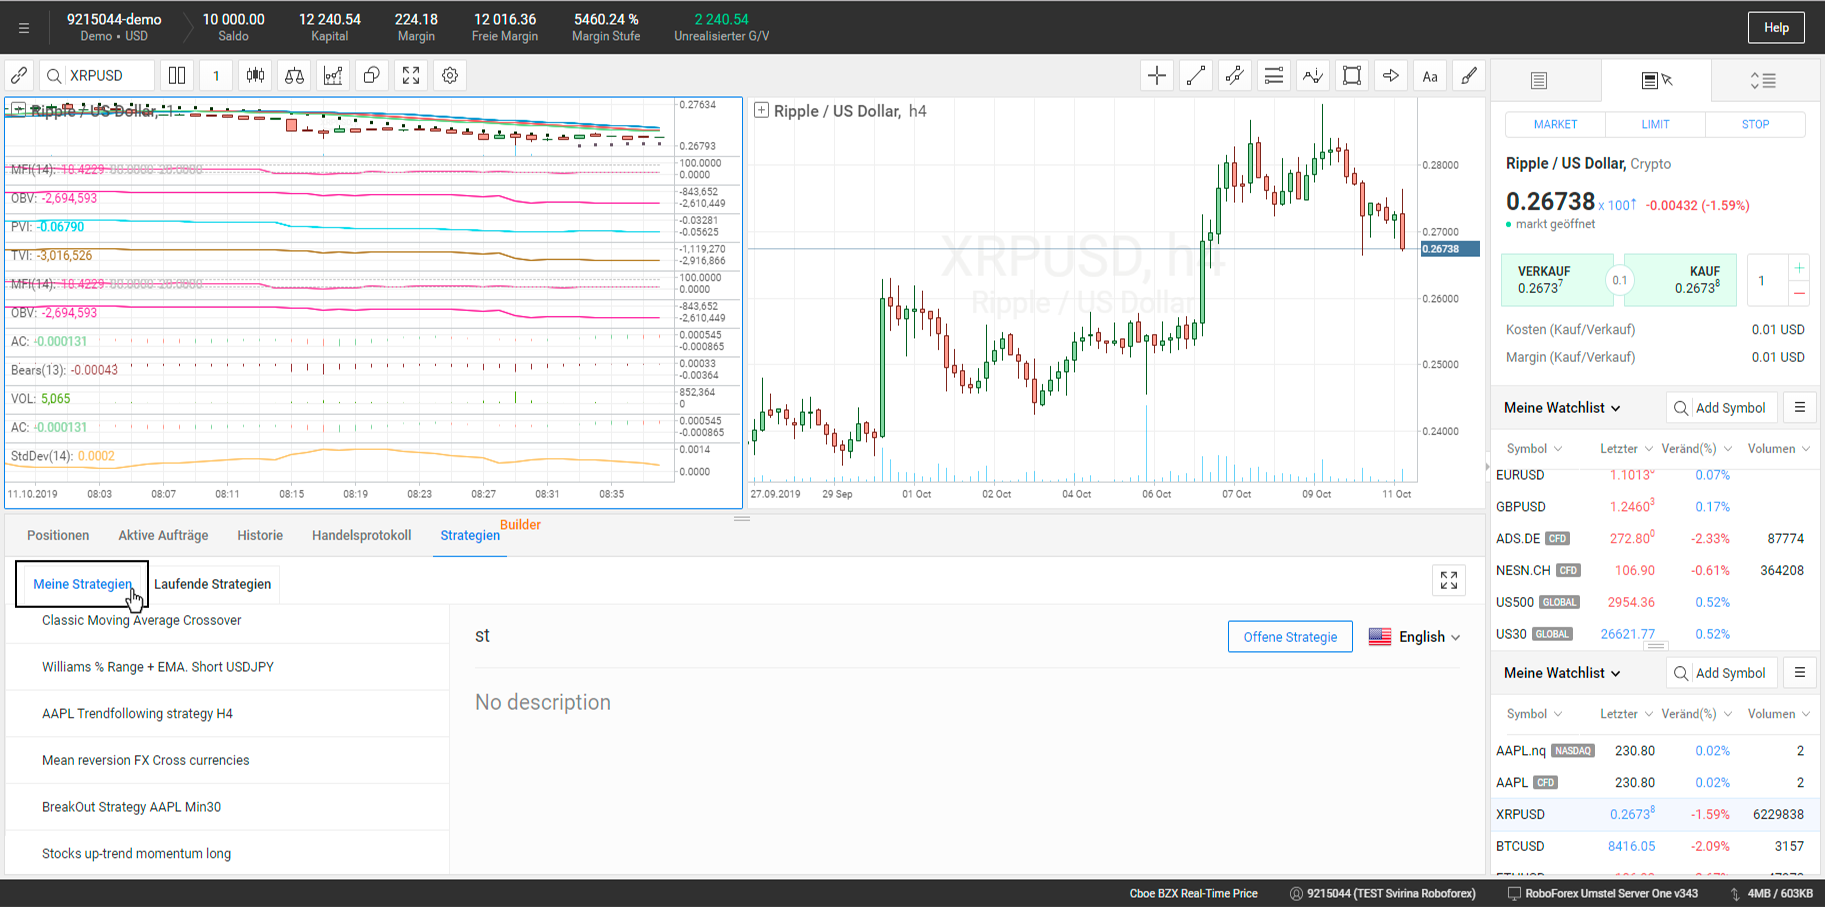Open the English language dropdown

(x=1414, y=637)
